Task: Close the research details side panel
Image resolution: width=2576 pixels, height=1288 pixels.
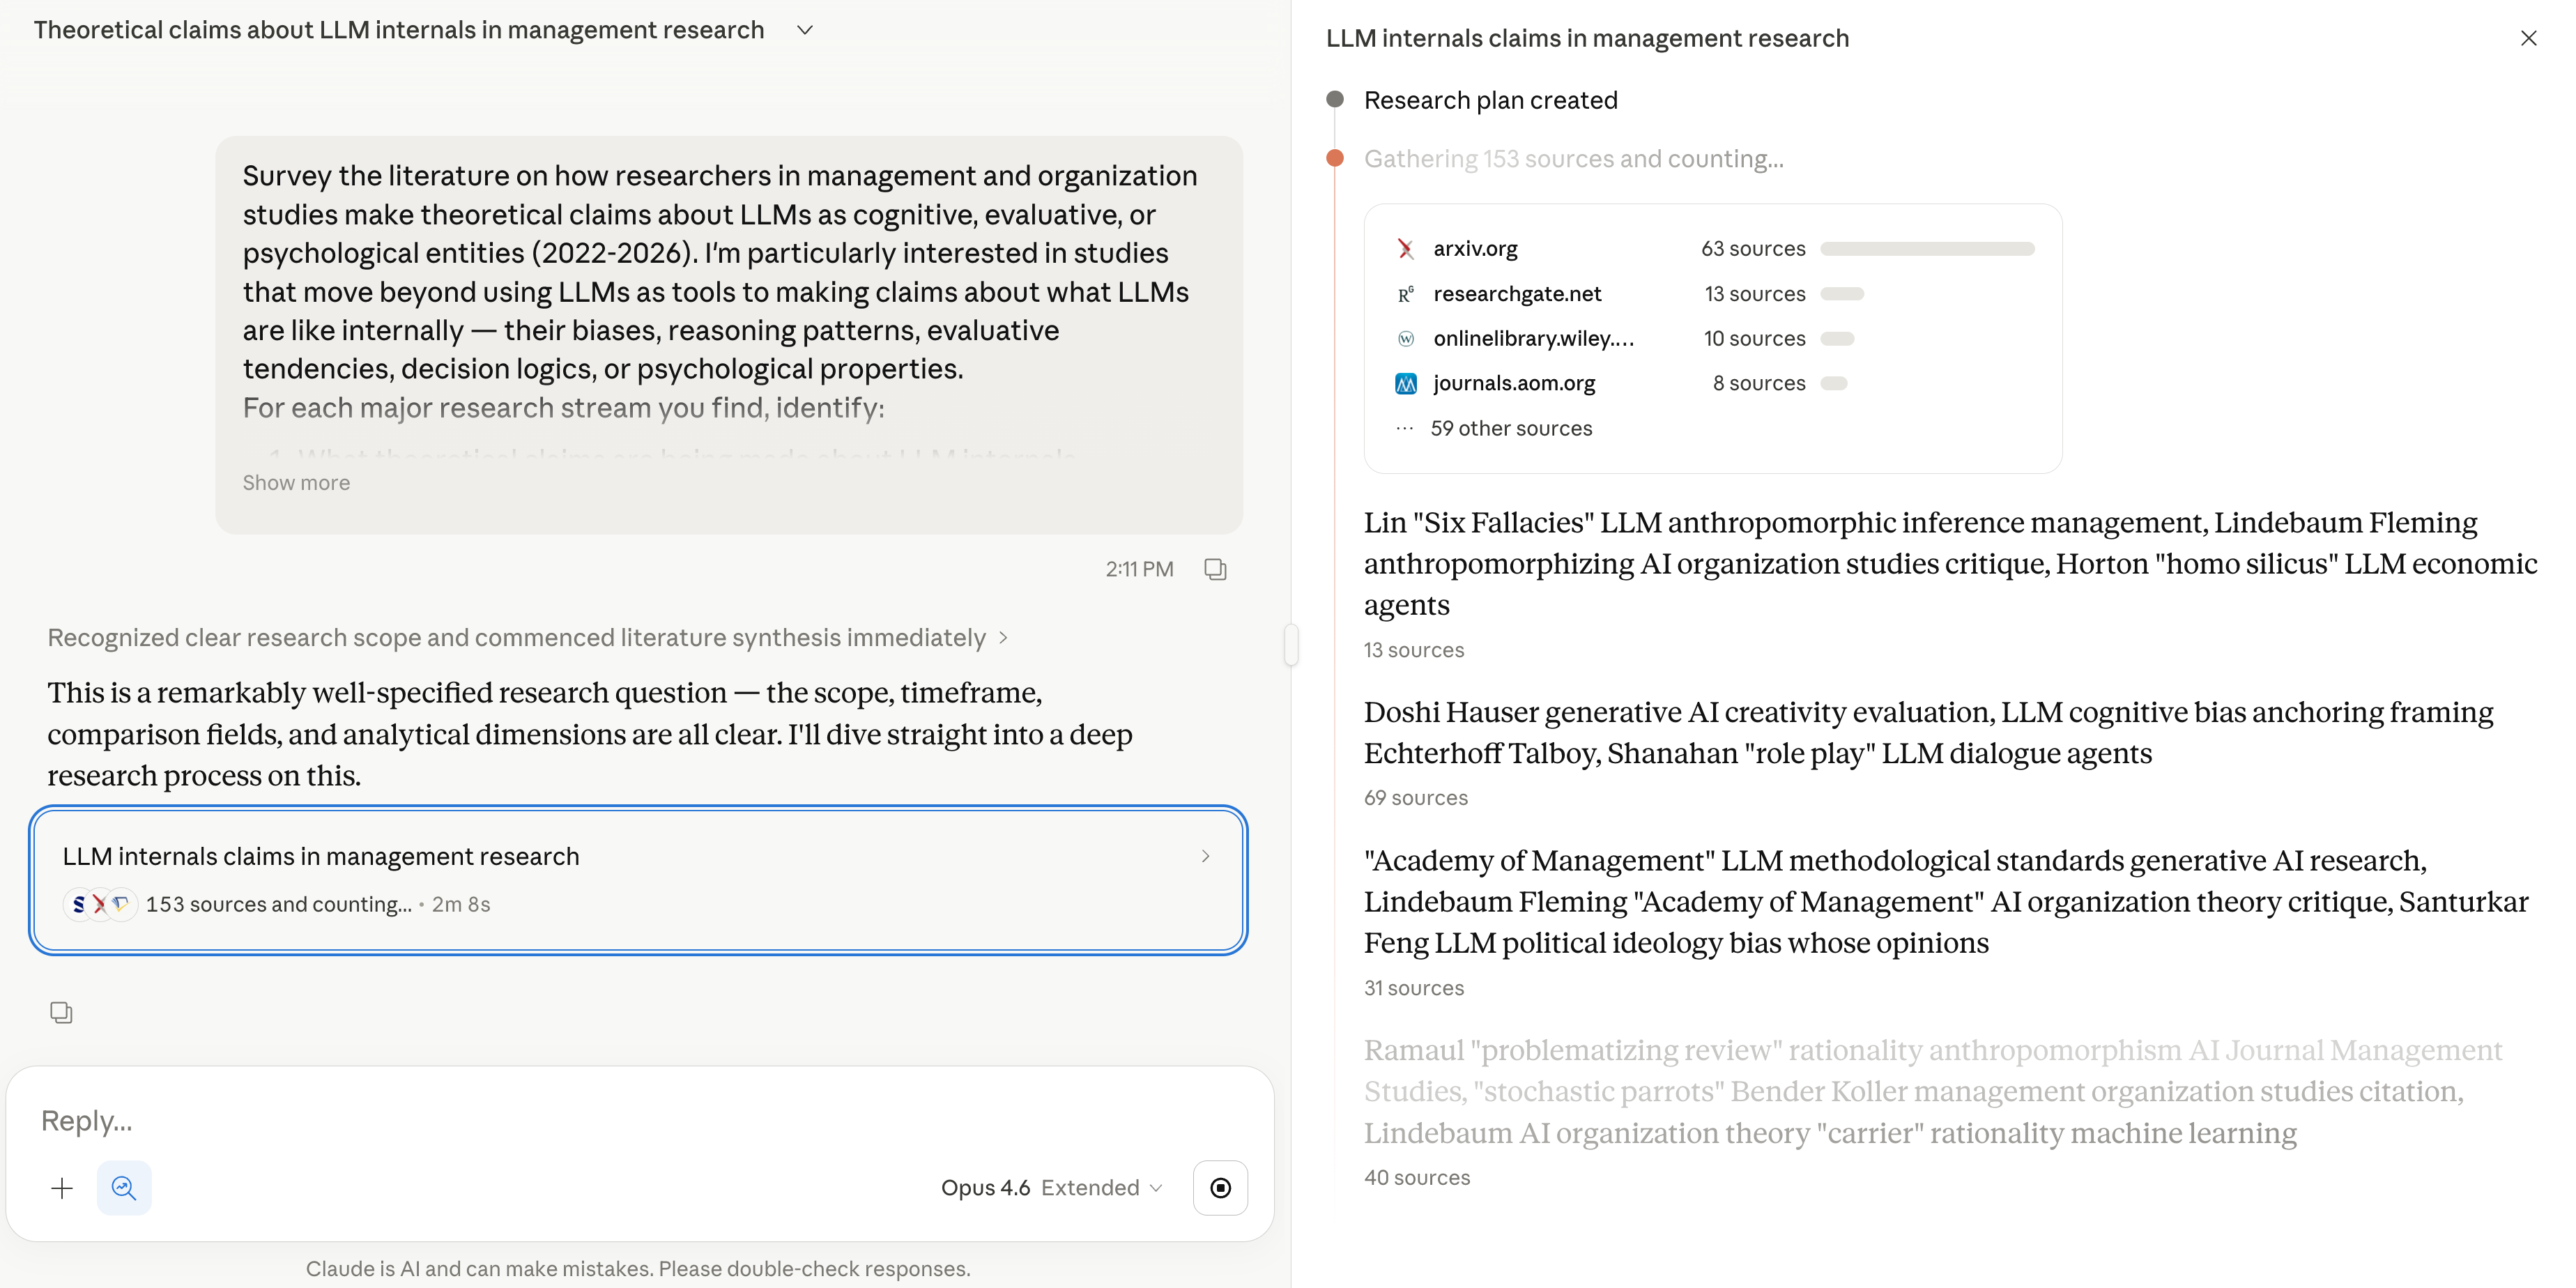Action: click(x=2528, y=38)
